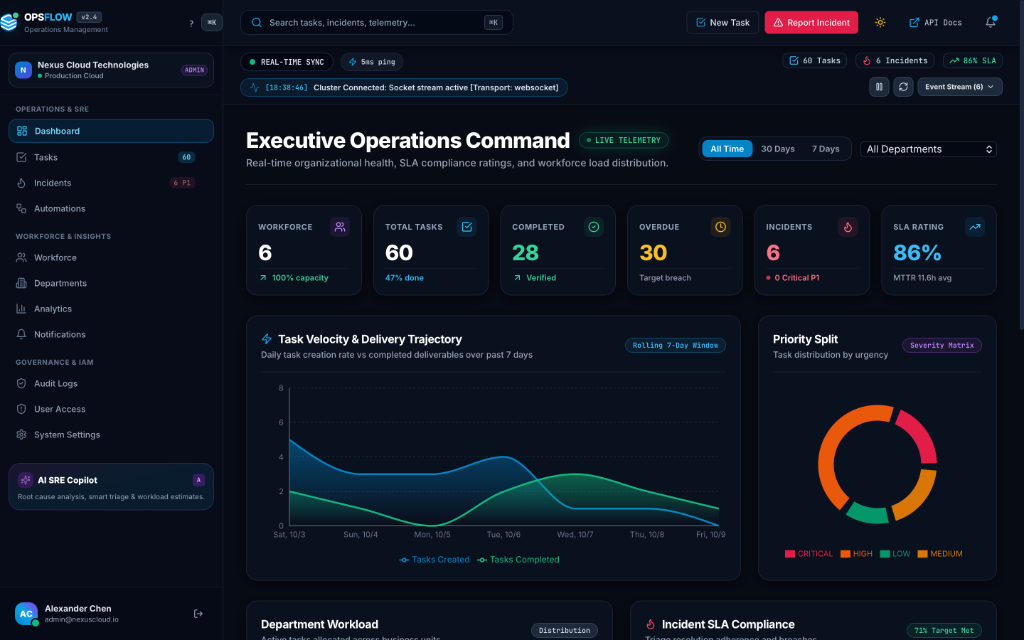Click the lightning icon beside Task Velocity
Image resolution: width=1024 pixels, height=640 pixels.
[266, 339]
